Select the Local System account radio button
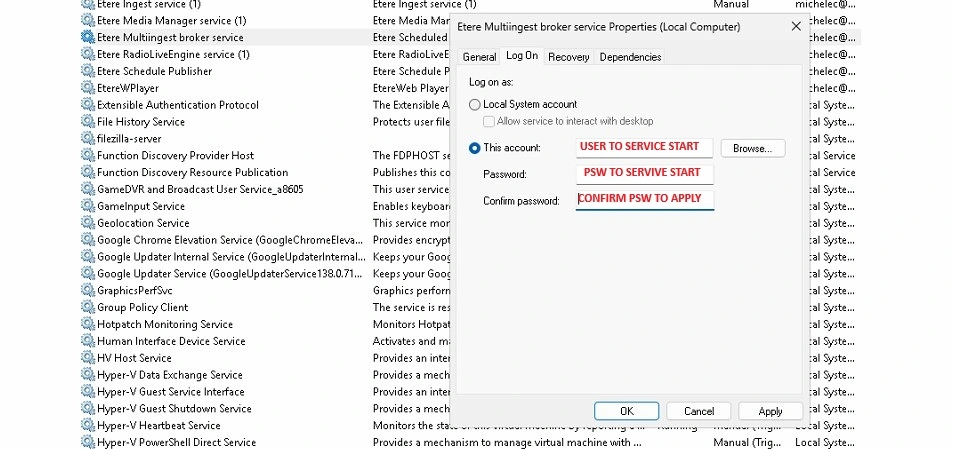This screenshot has width=953, height=449. (475, 104)
